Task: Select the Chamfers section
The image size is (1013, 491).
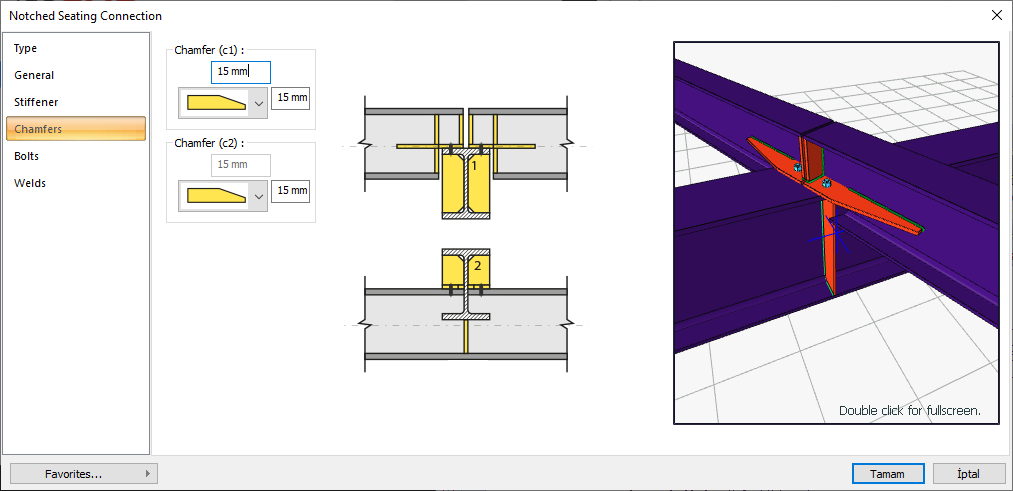Action: coord(38,129)
